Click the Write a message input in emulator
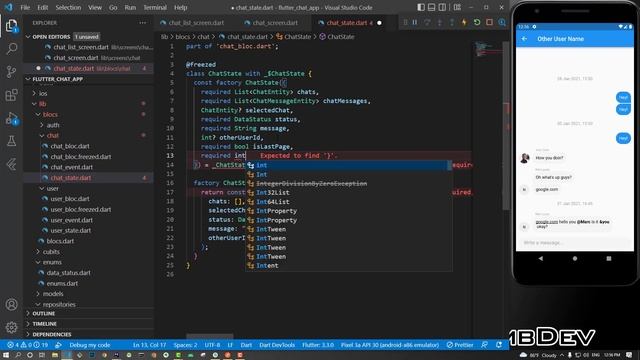This screenshot has width=640, height=360. coord(575,243)
